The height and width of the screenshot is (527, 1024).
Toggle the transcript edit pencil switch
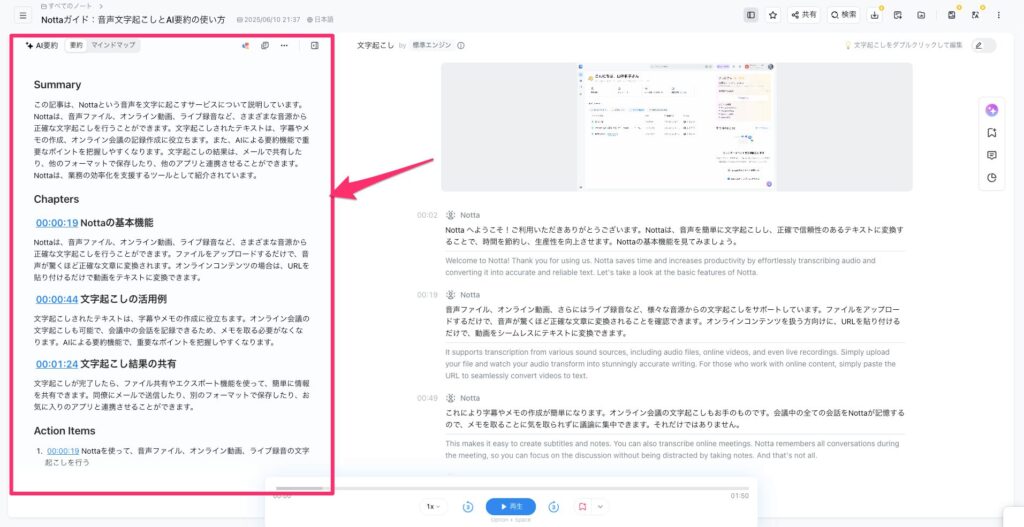984,46
